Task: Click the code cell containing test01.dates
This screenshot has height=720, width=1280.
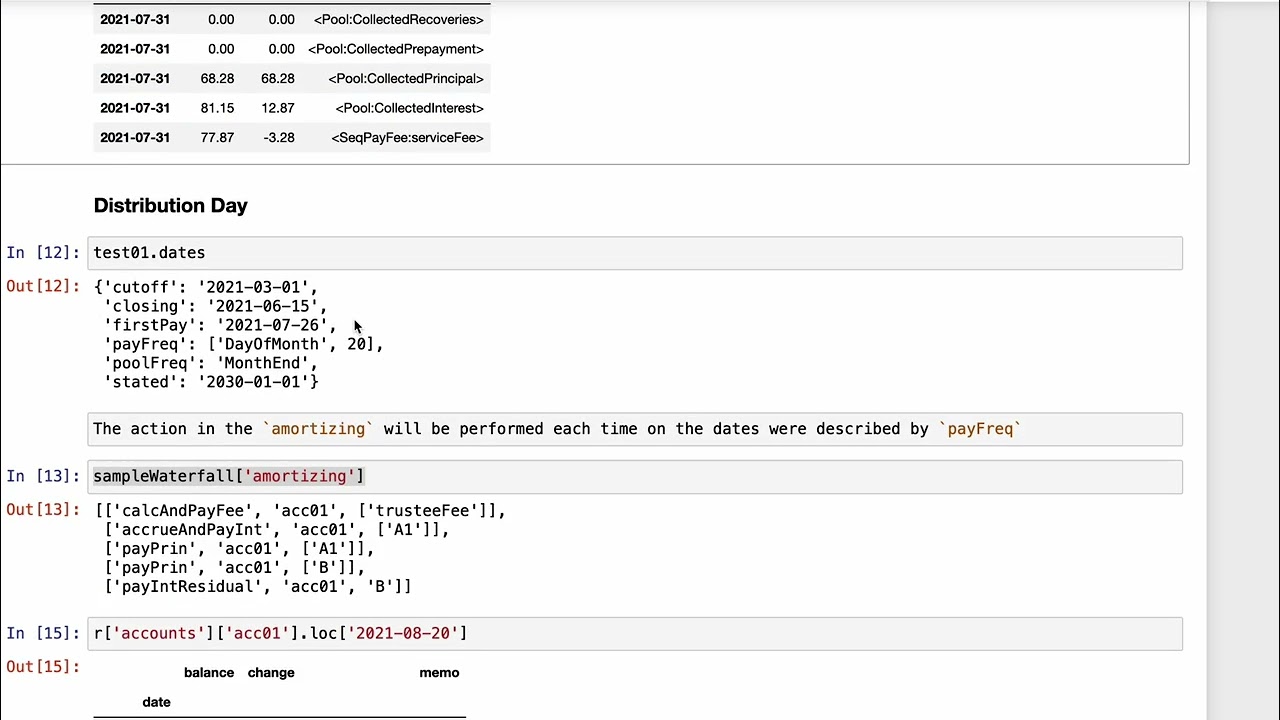Action: coord(635,253)
